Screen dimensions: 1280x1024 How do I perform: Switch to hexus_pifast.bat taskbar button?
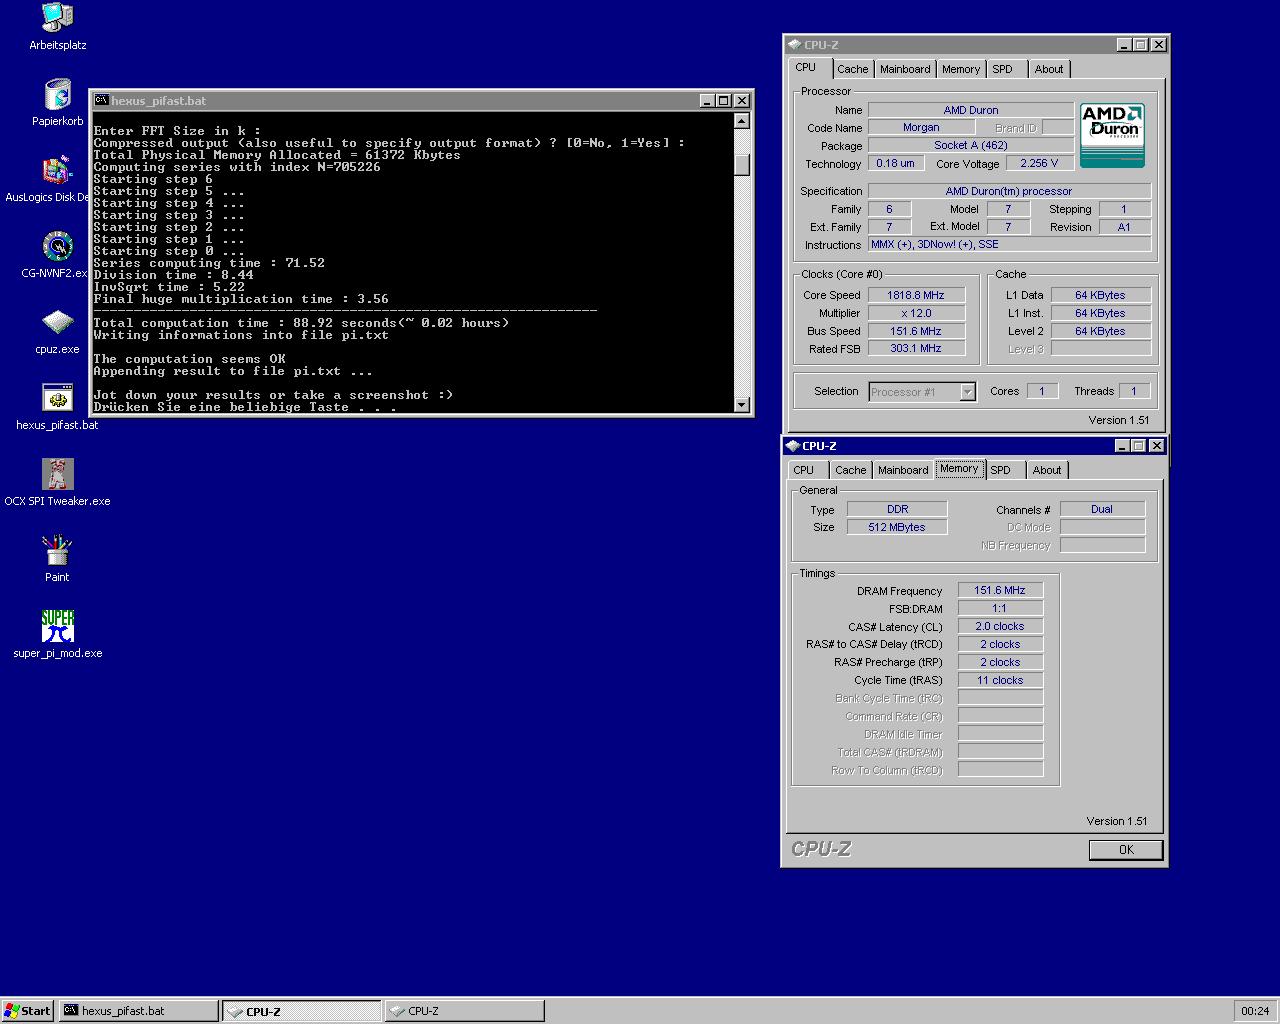click(138, 1011)
